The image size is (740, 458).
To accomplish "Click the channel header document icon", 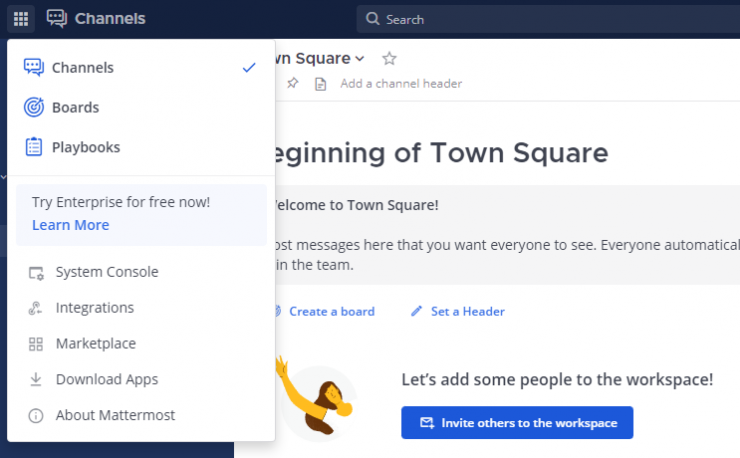I will point(320,85).
